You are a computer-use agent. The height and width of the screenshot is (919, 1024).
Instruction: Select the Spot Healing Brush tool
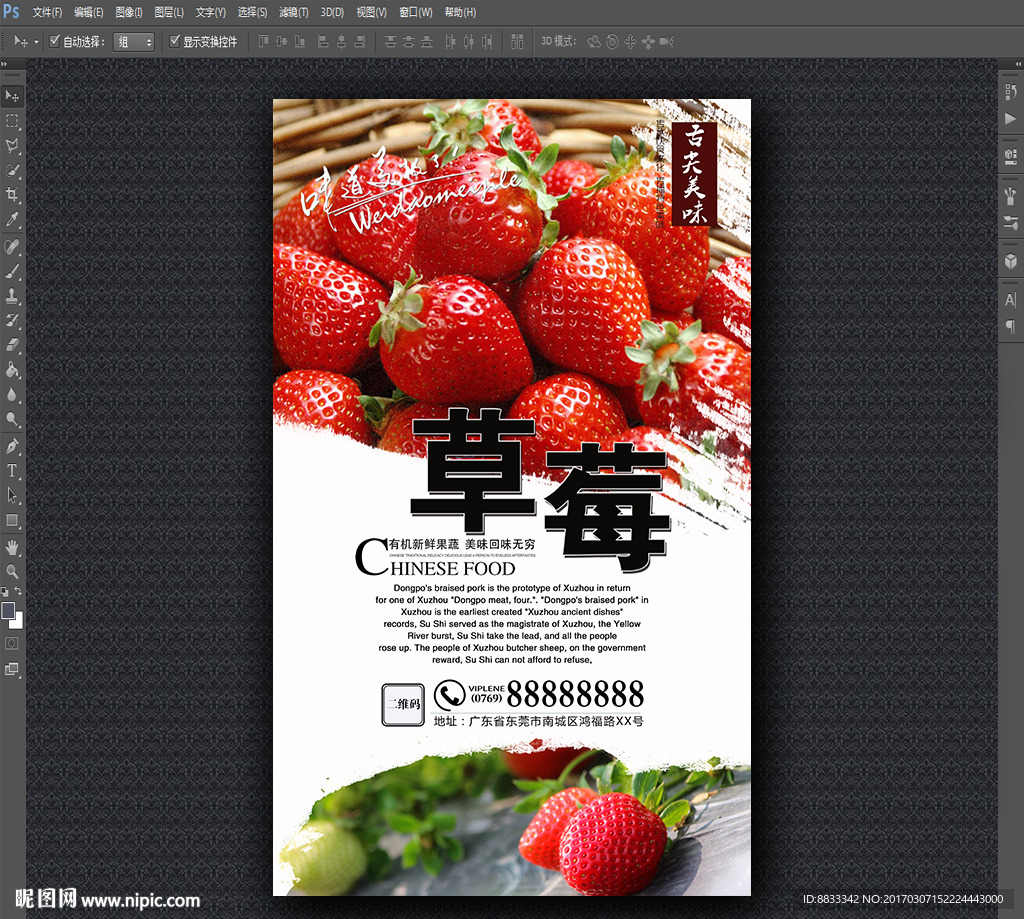pyautogui.click(x=12, y=247)
